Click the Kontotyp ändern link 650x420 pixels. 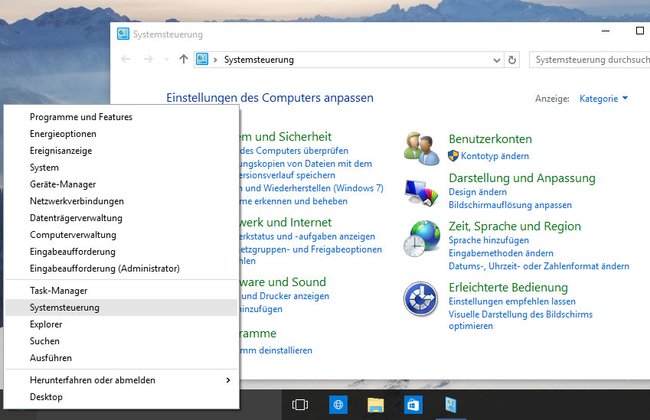click(495, 156)
